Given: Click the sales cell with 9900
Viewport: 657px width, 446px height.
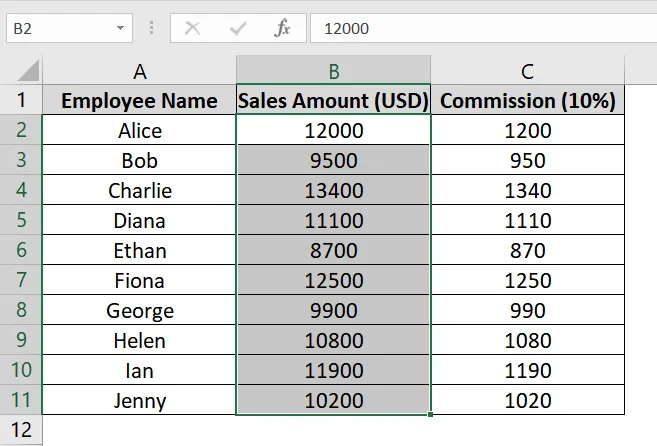Looking at the screenshot, I should (334, 310).
